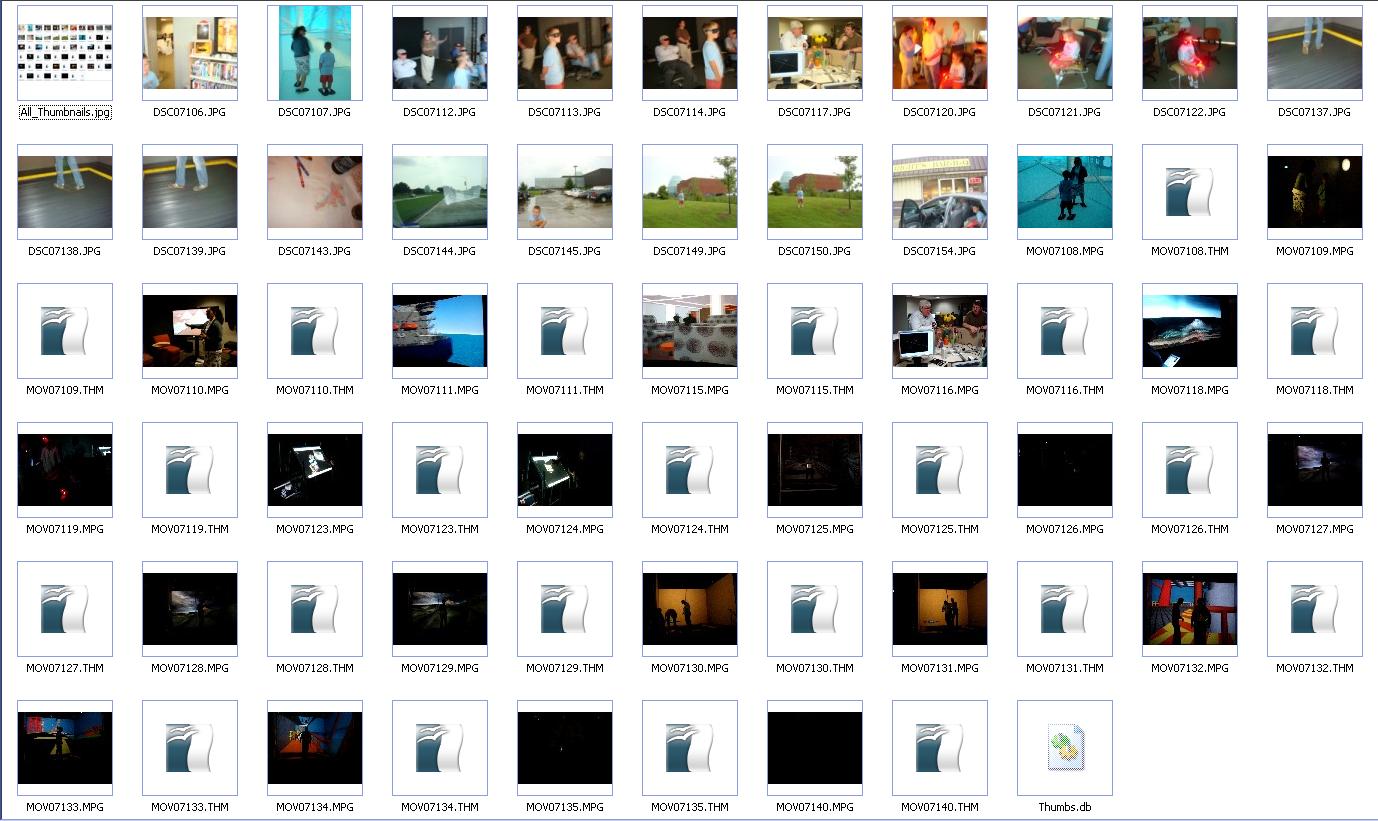Viewport: 1378px width, 821px height.
Task: Select the MOV07118.THM file icon
Action: point(1315,331)
